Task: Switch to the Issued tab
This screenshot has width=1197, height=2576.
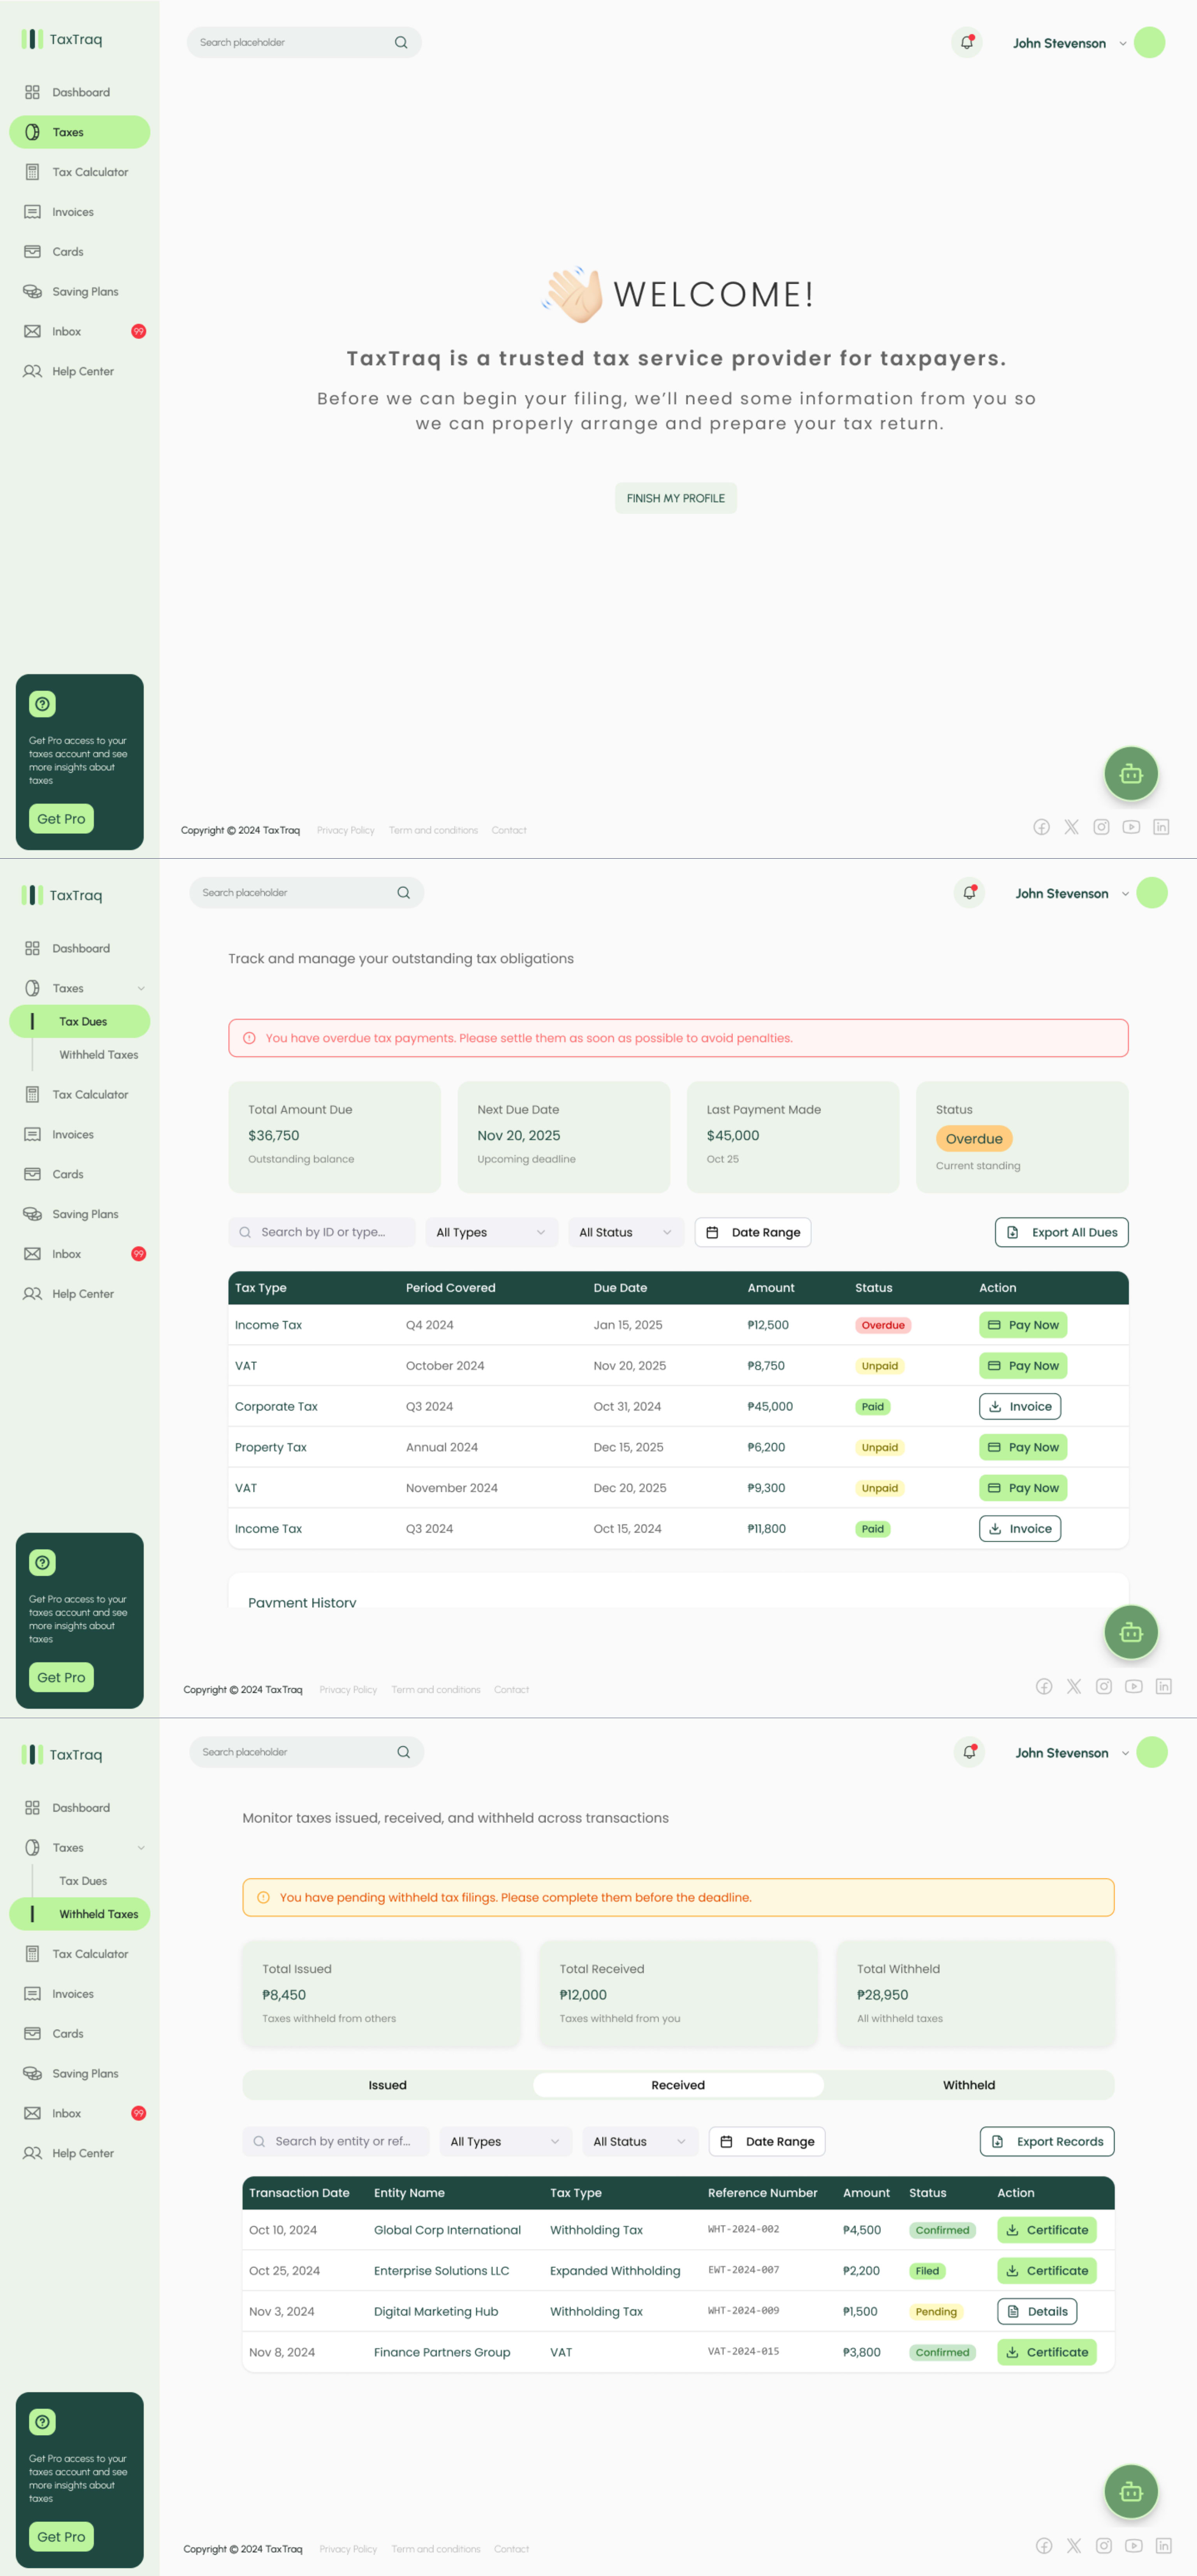Action: 387,2085
